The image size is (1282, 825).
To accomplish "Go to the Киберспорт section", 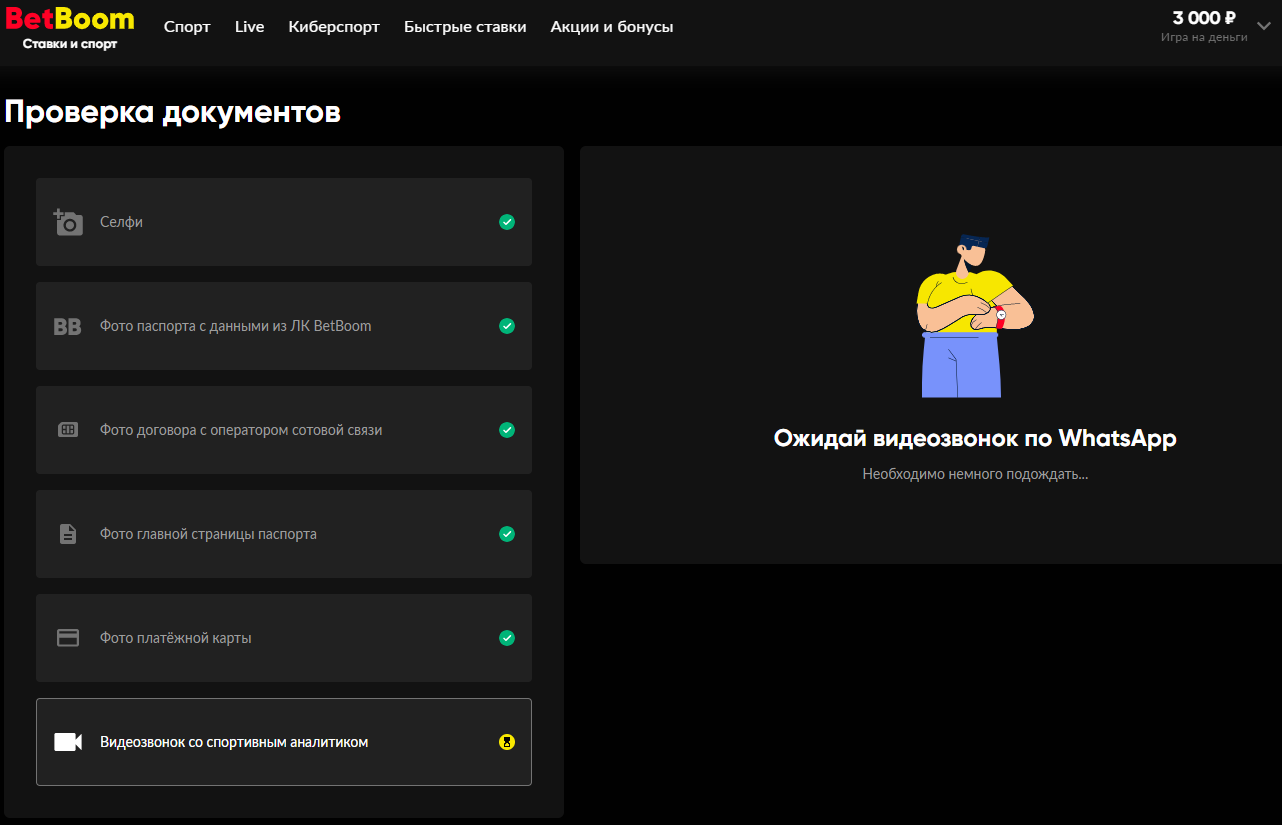I will pos(334,27).
